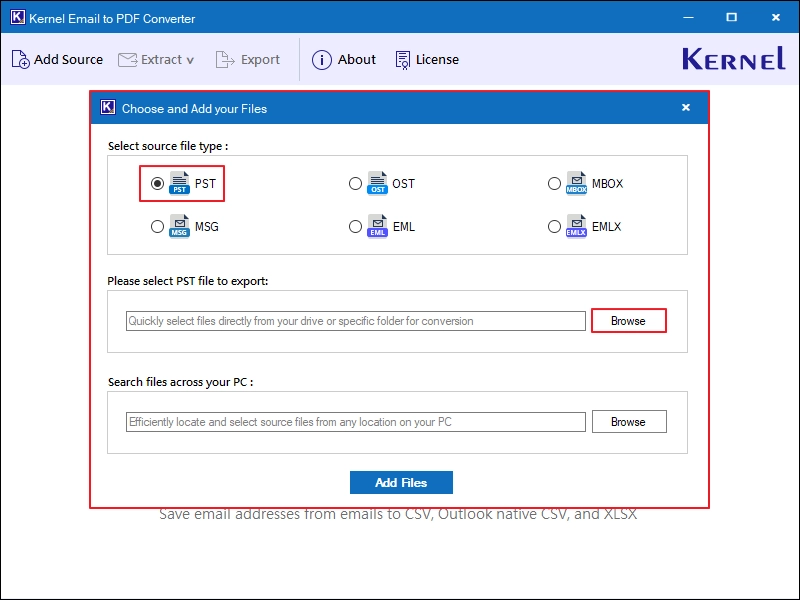Maximize the Kernel converter window
Image resolution: width=800 pixels, height=600 pixels.
pyautogui.click(x=732, y=17)
